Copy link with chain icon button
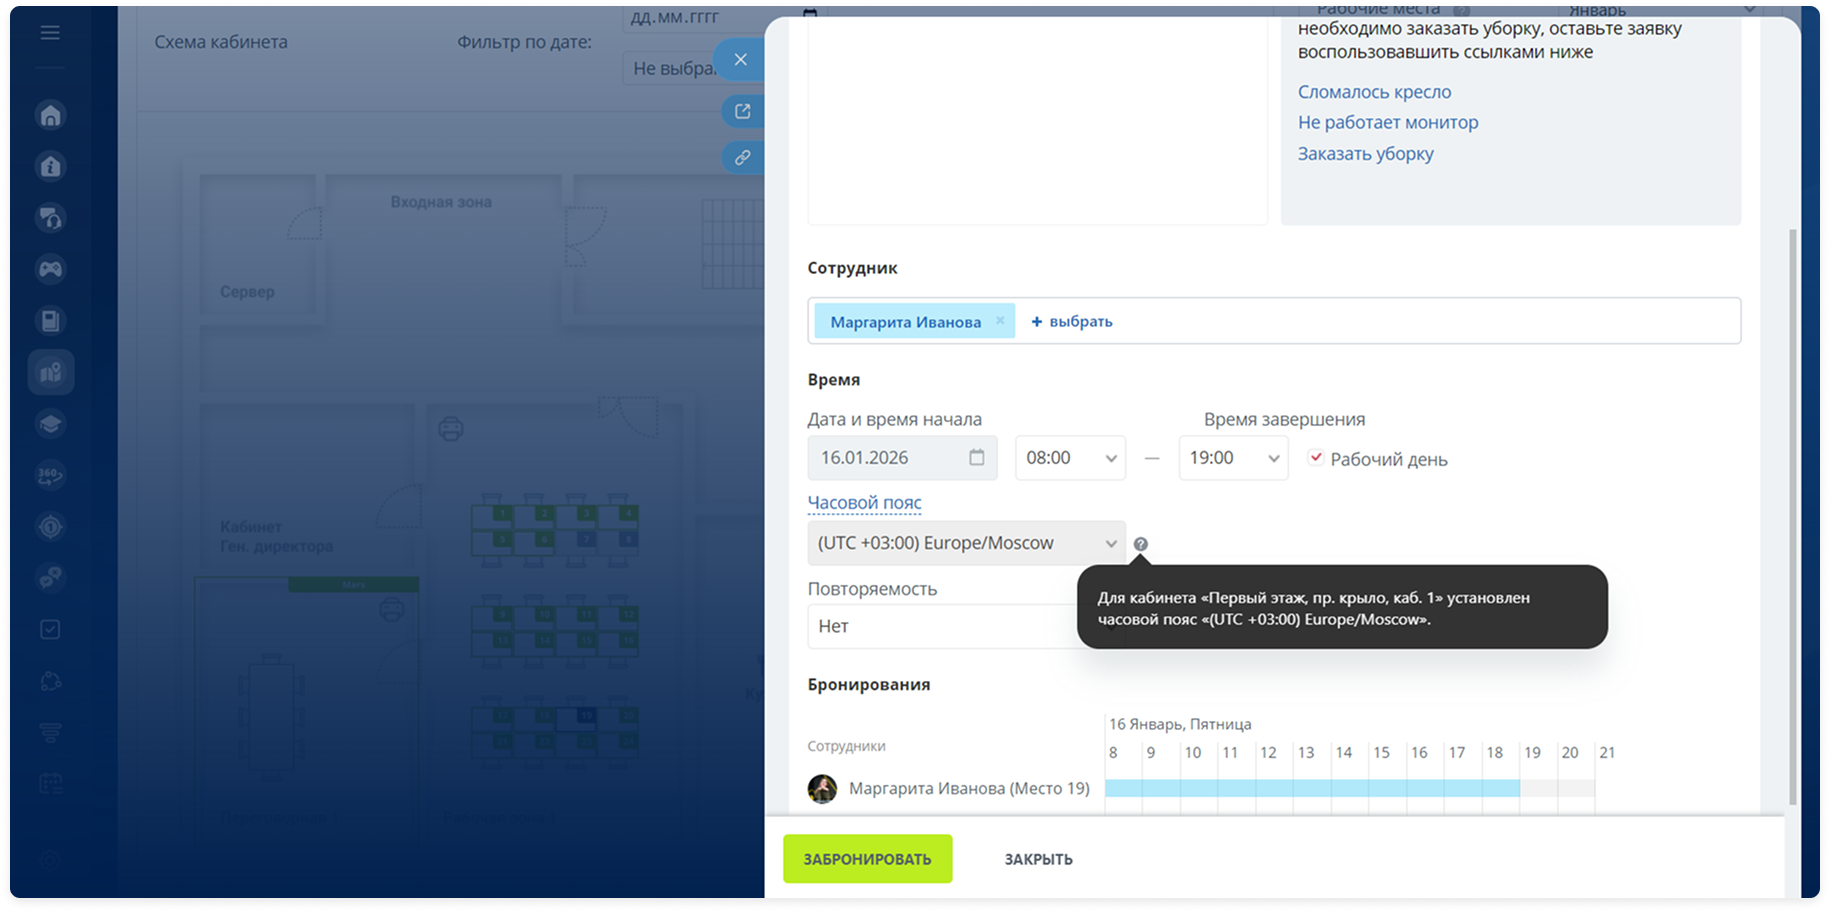The height and width of the screenshot is (912, 1830). [x=742, y=158]
